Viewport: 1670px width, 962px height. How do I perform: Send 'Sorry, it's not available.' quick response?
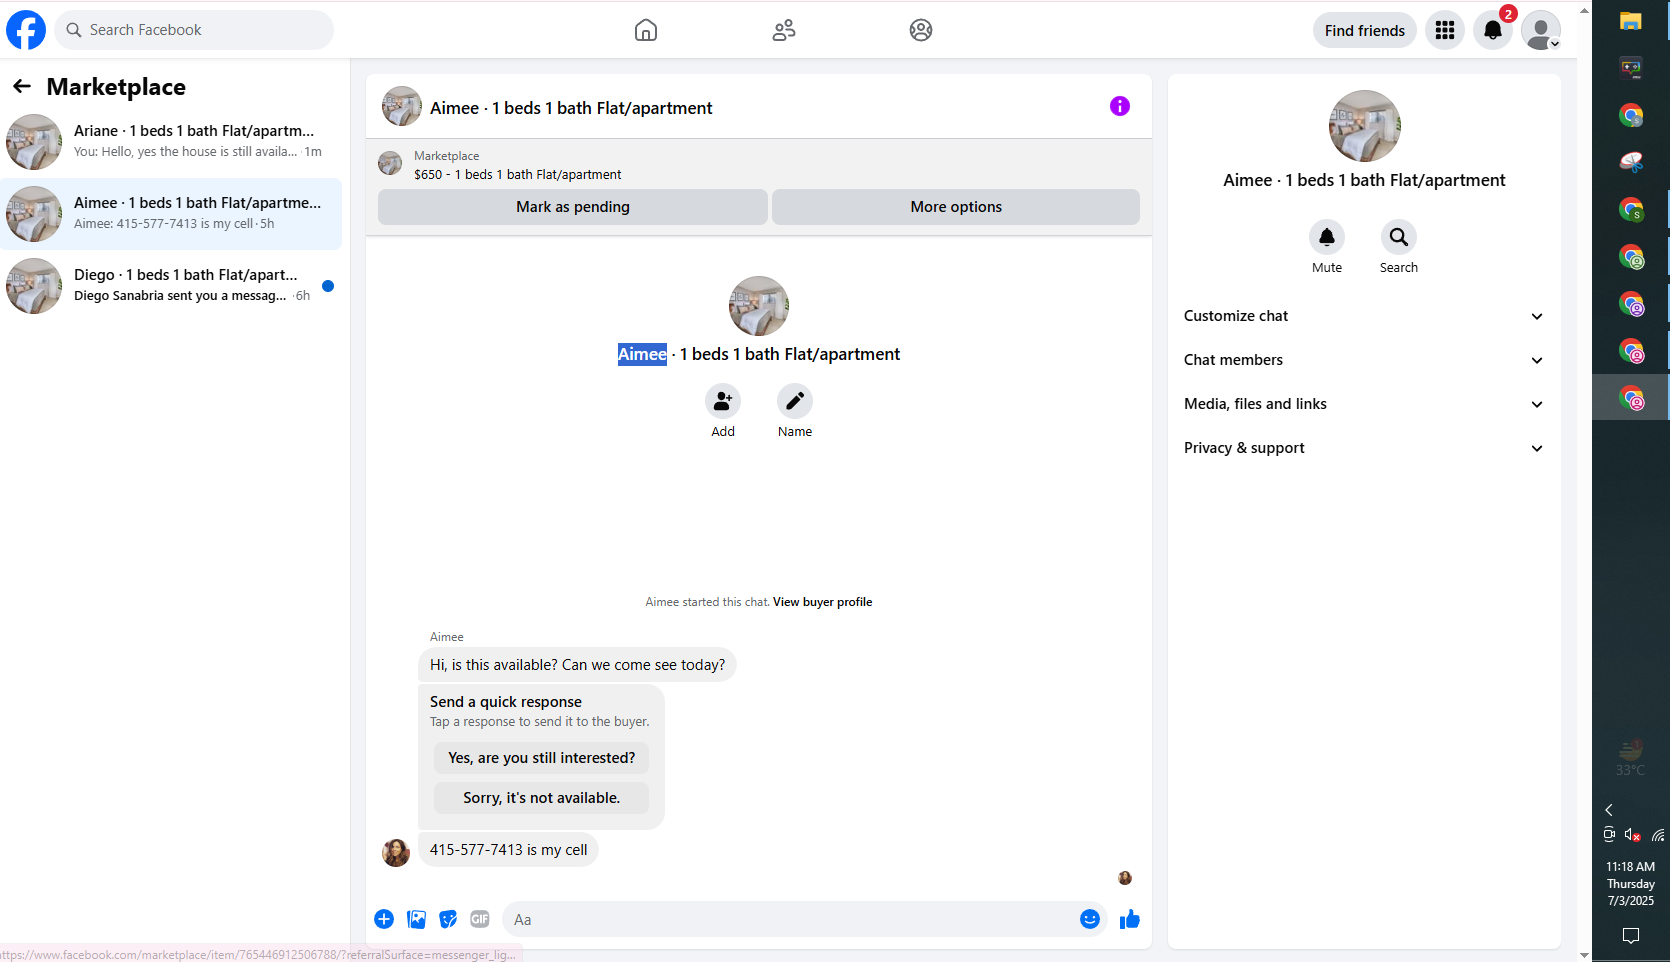coord(541,798)
